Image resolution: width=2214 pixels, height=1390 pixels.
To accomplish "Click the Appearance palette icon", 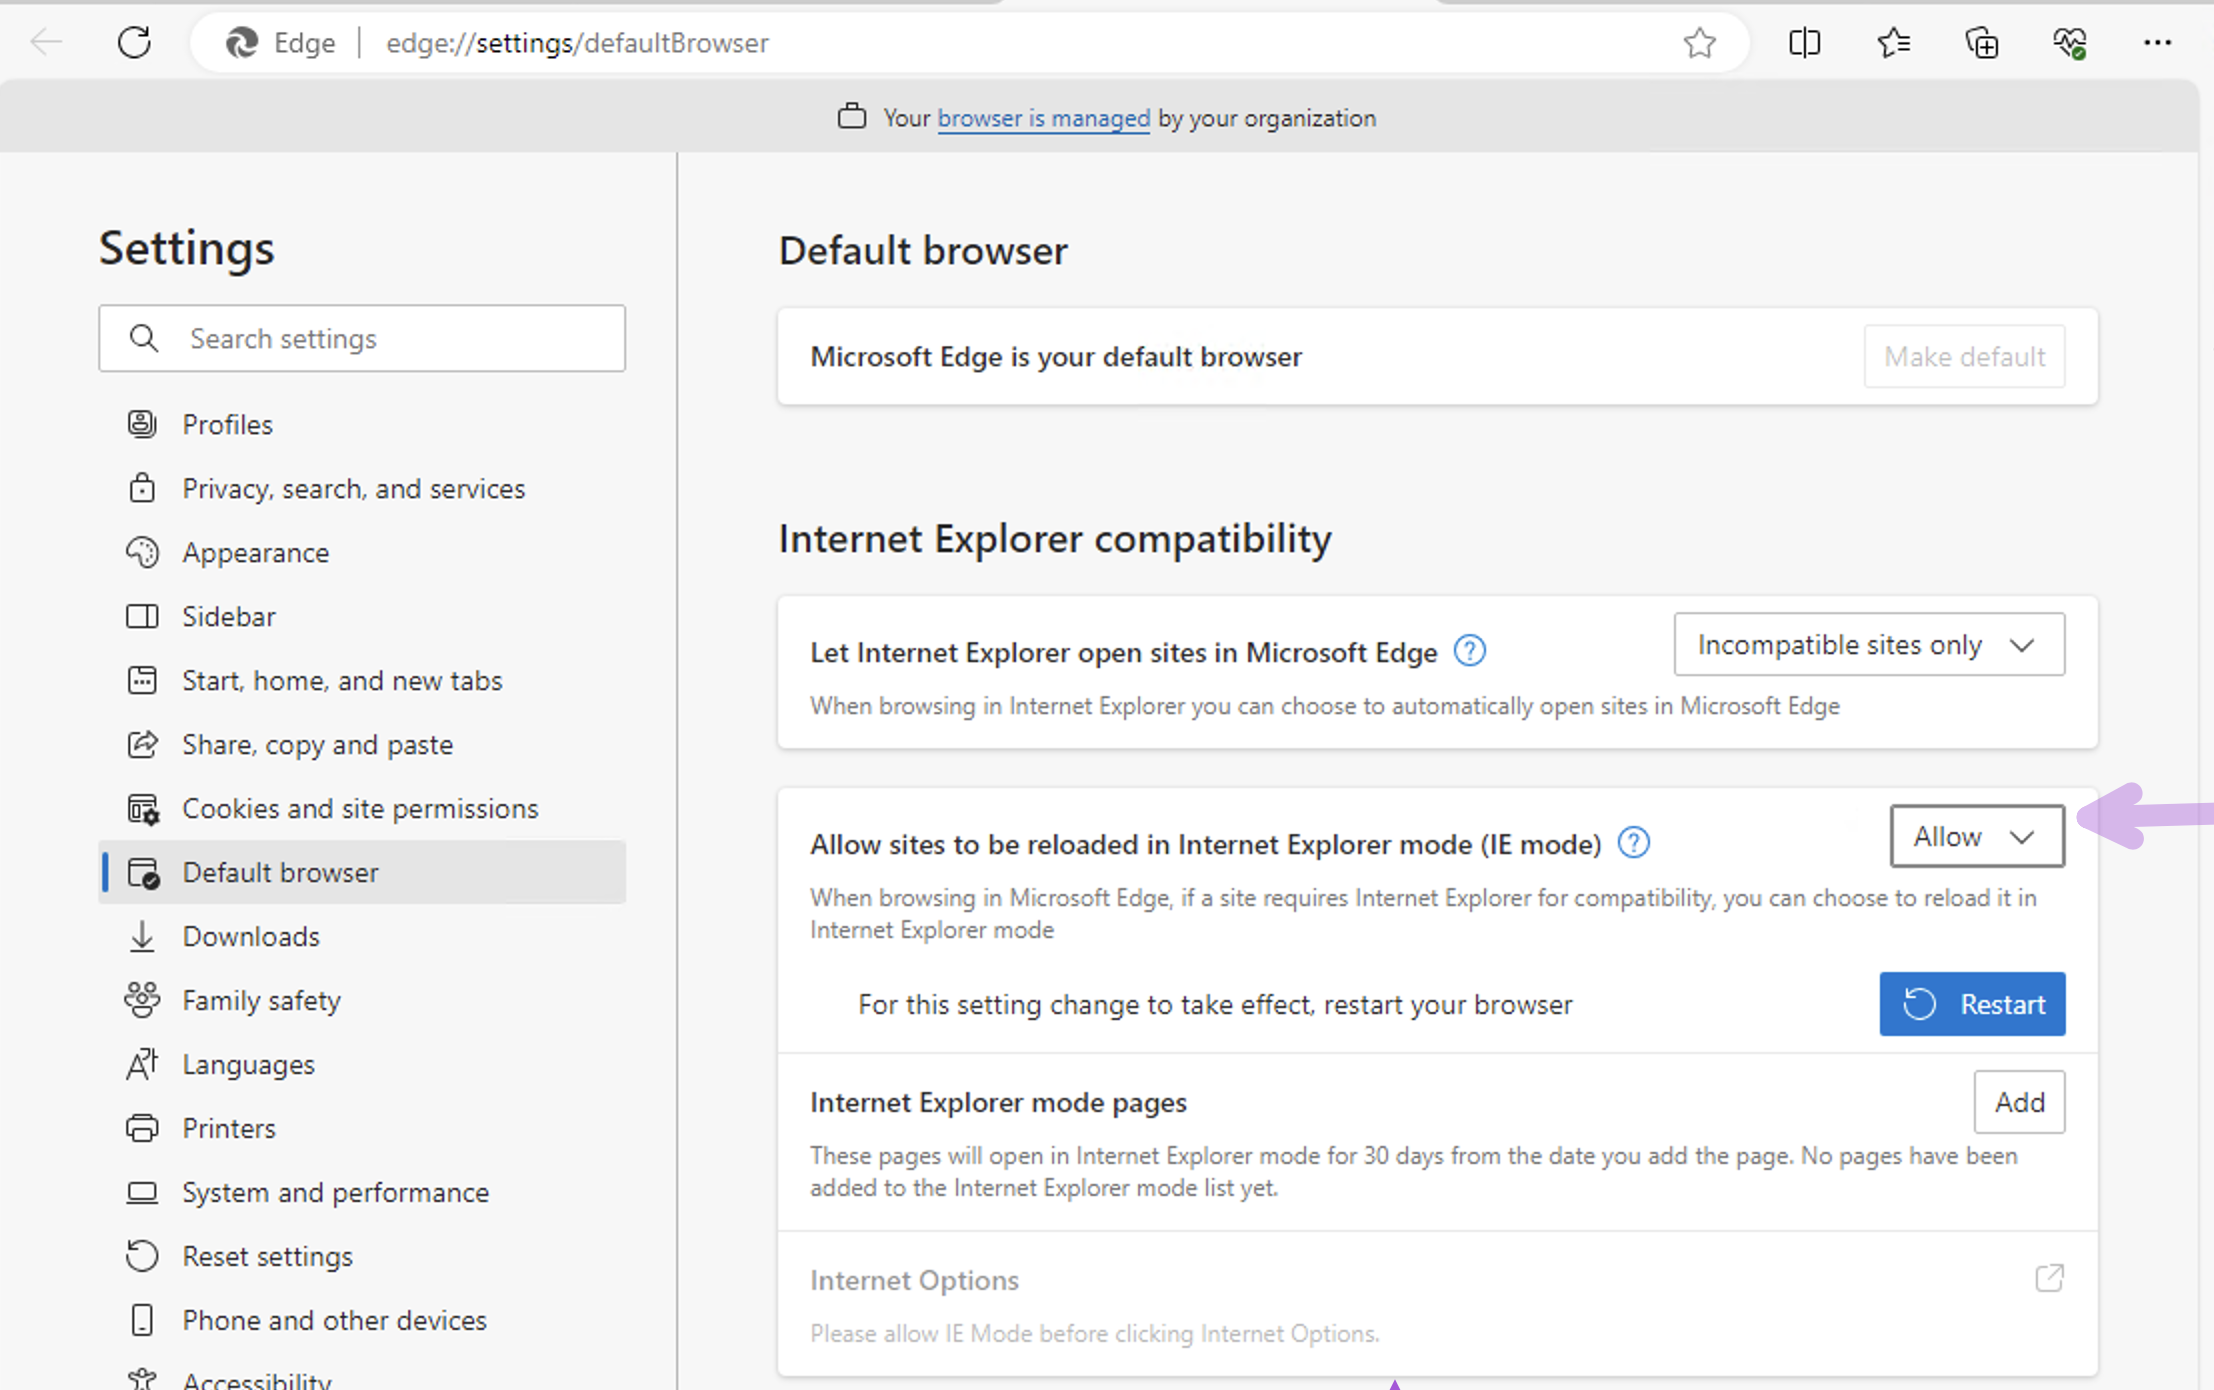I will pyautogui.click(x=142, y=552).
